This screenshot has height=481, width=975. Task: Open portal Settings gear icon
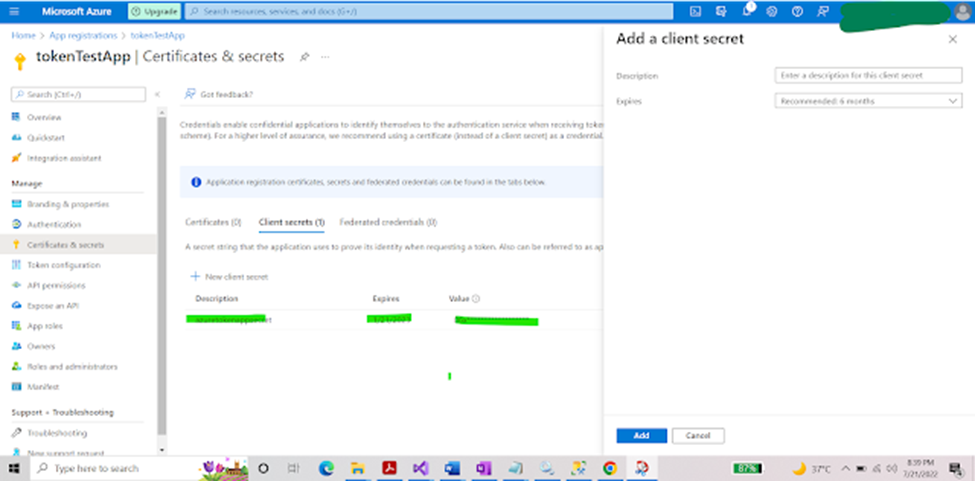[x=772, y=11]
